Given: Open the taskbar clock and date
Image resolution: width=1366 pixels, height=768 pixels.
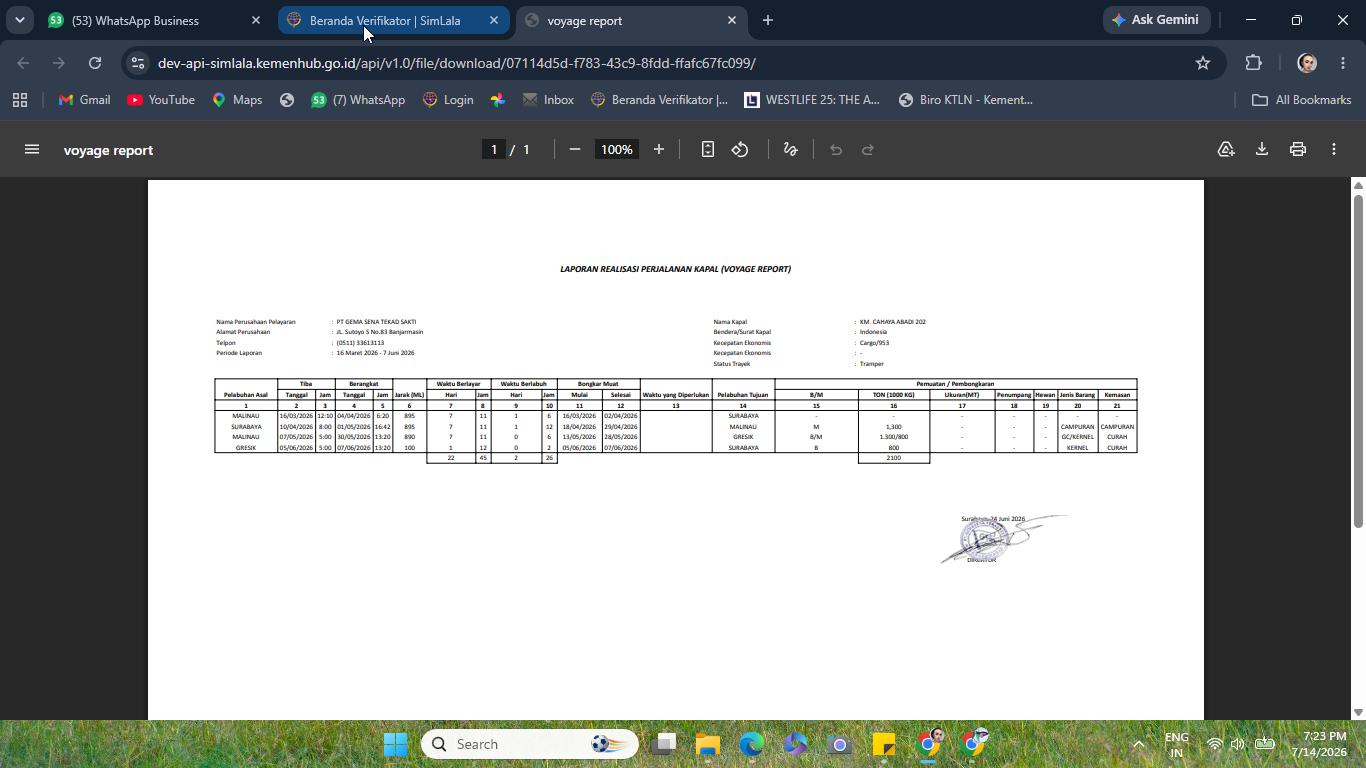Looking at the screenshot, I should tap(1318, 744).
